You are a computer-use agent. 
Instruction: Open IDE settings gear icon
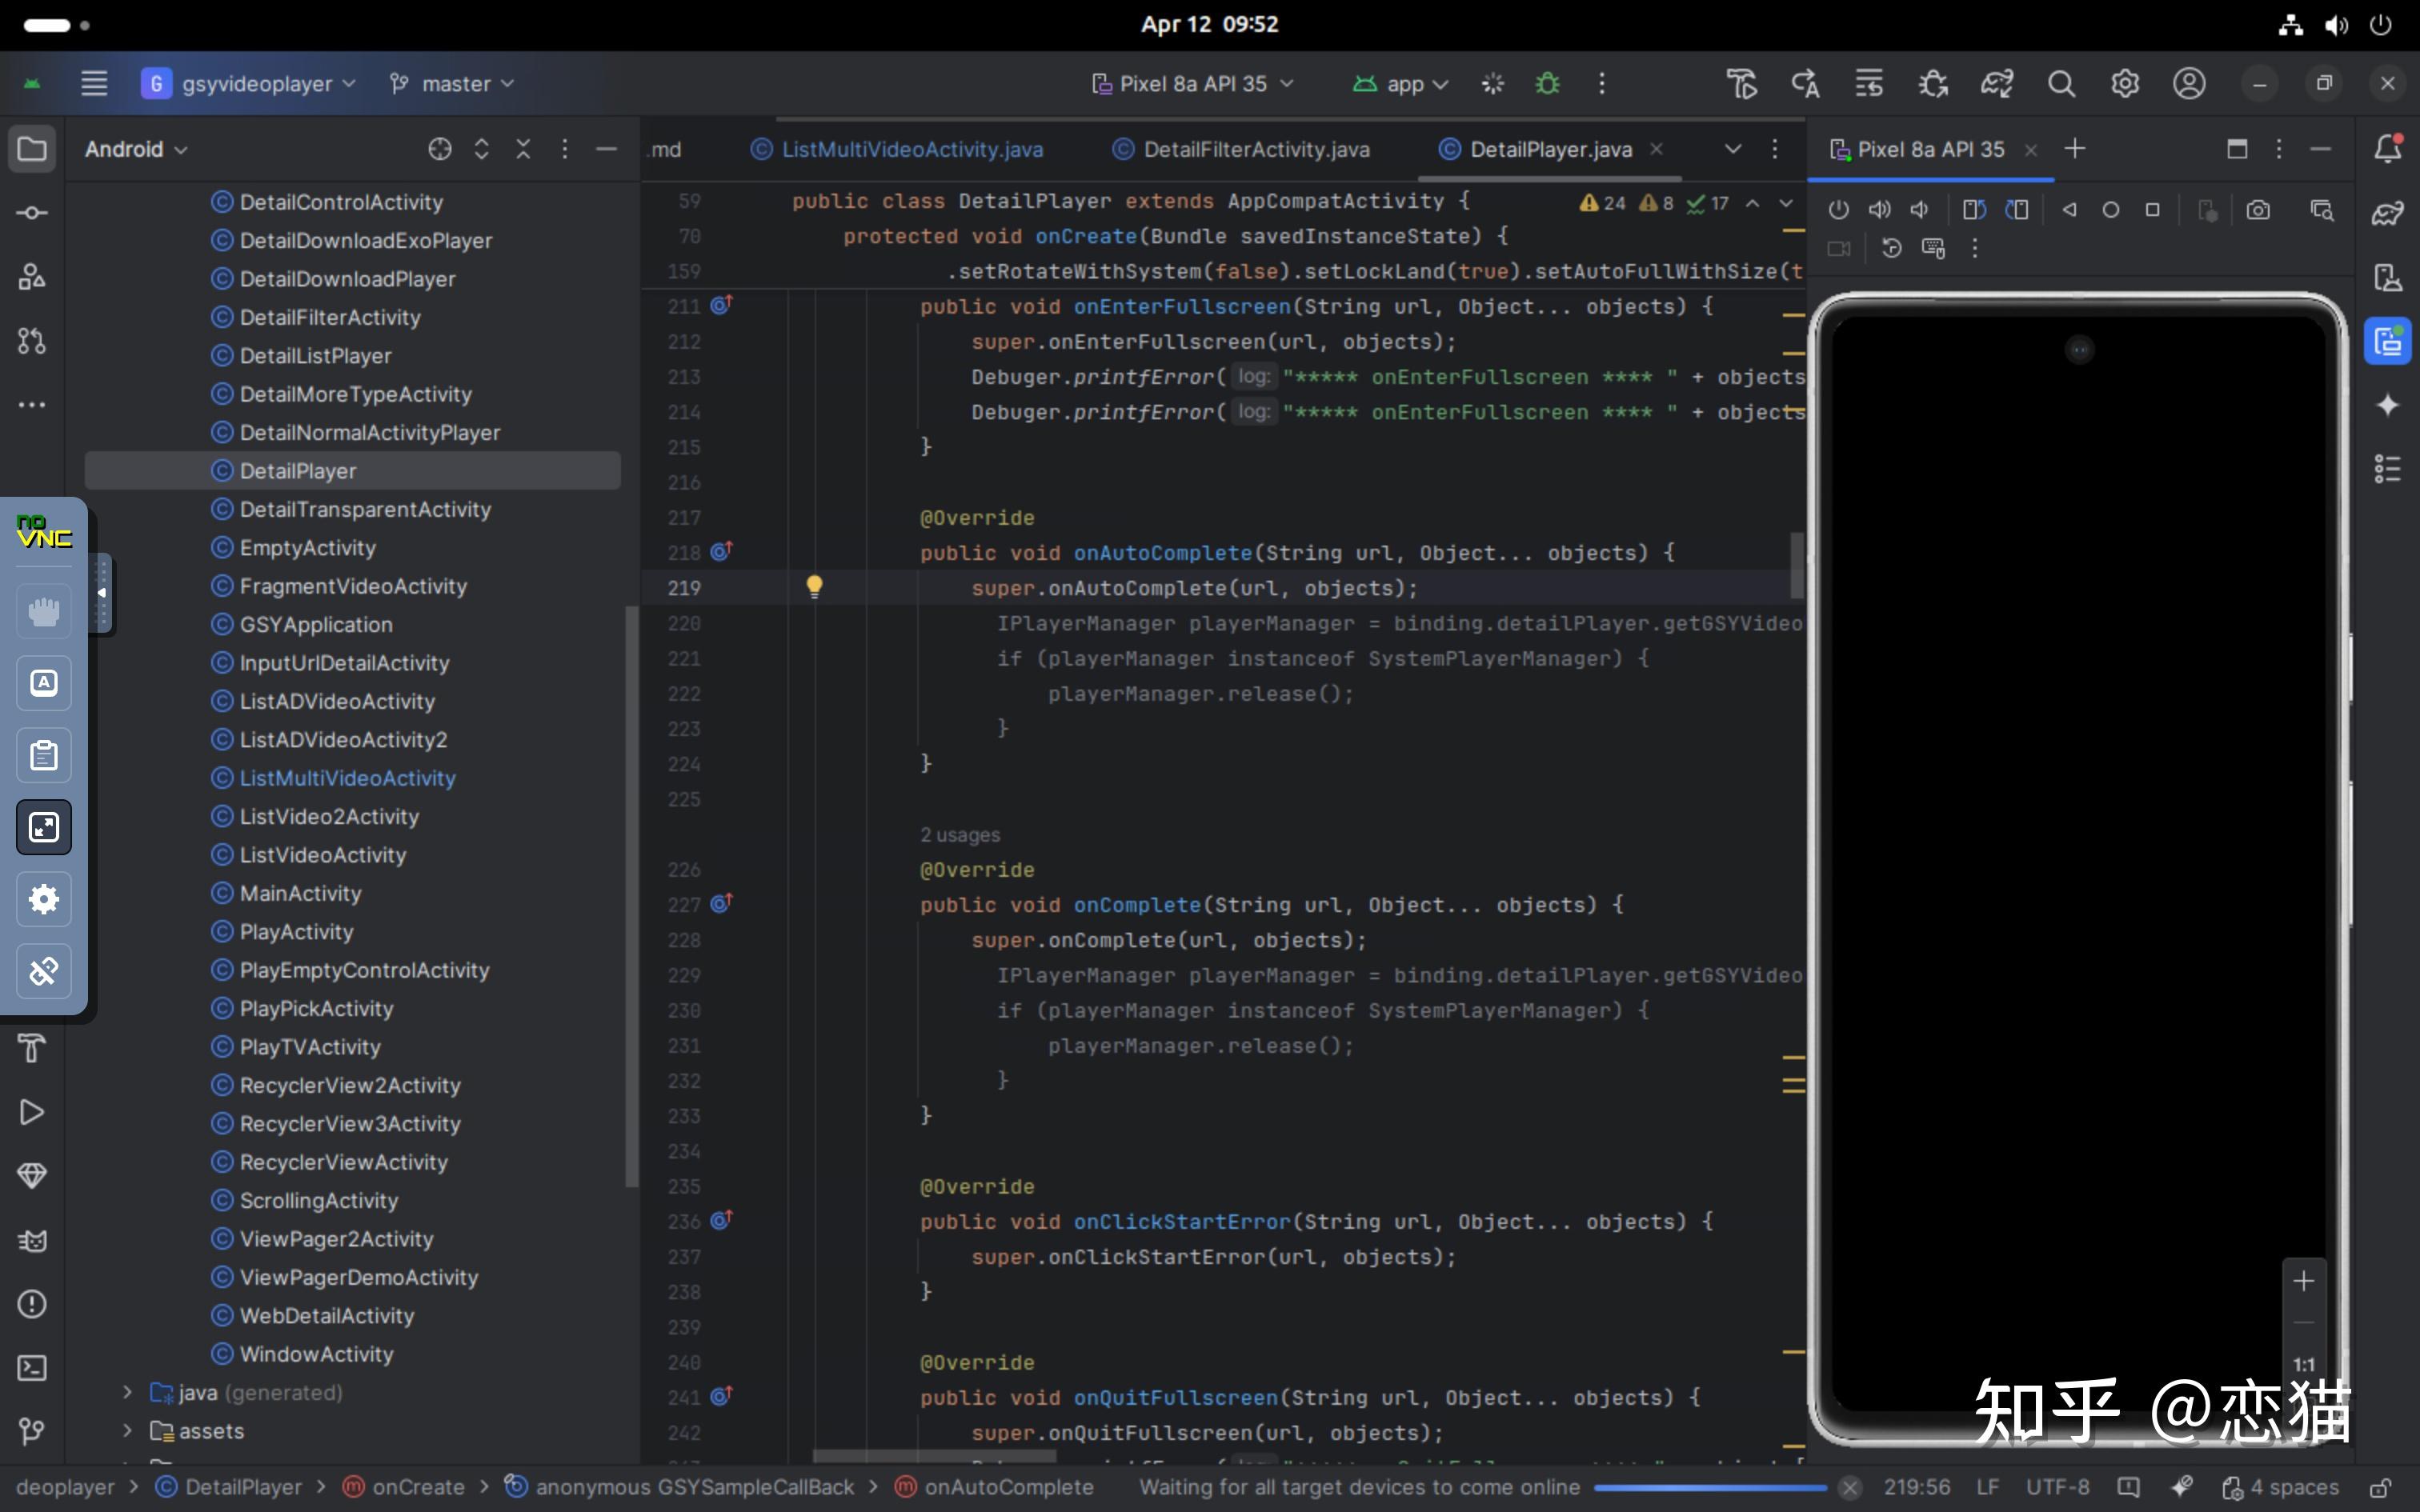[2125, 84]
